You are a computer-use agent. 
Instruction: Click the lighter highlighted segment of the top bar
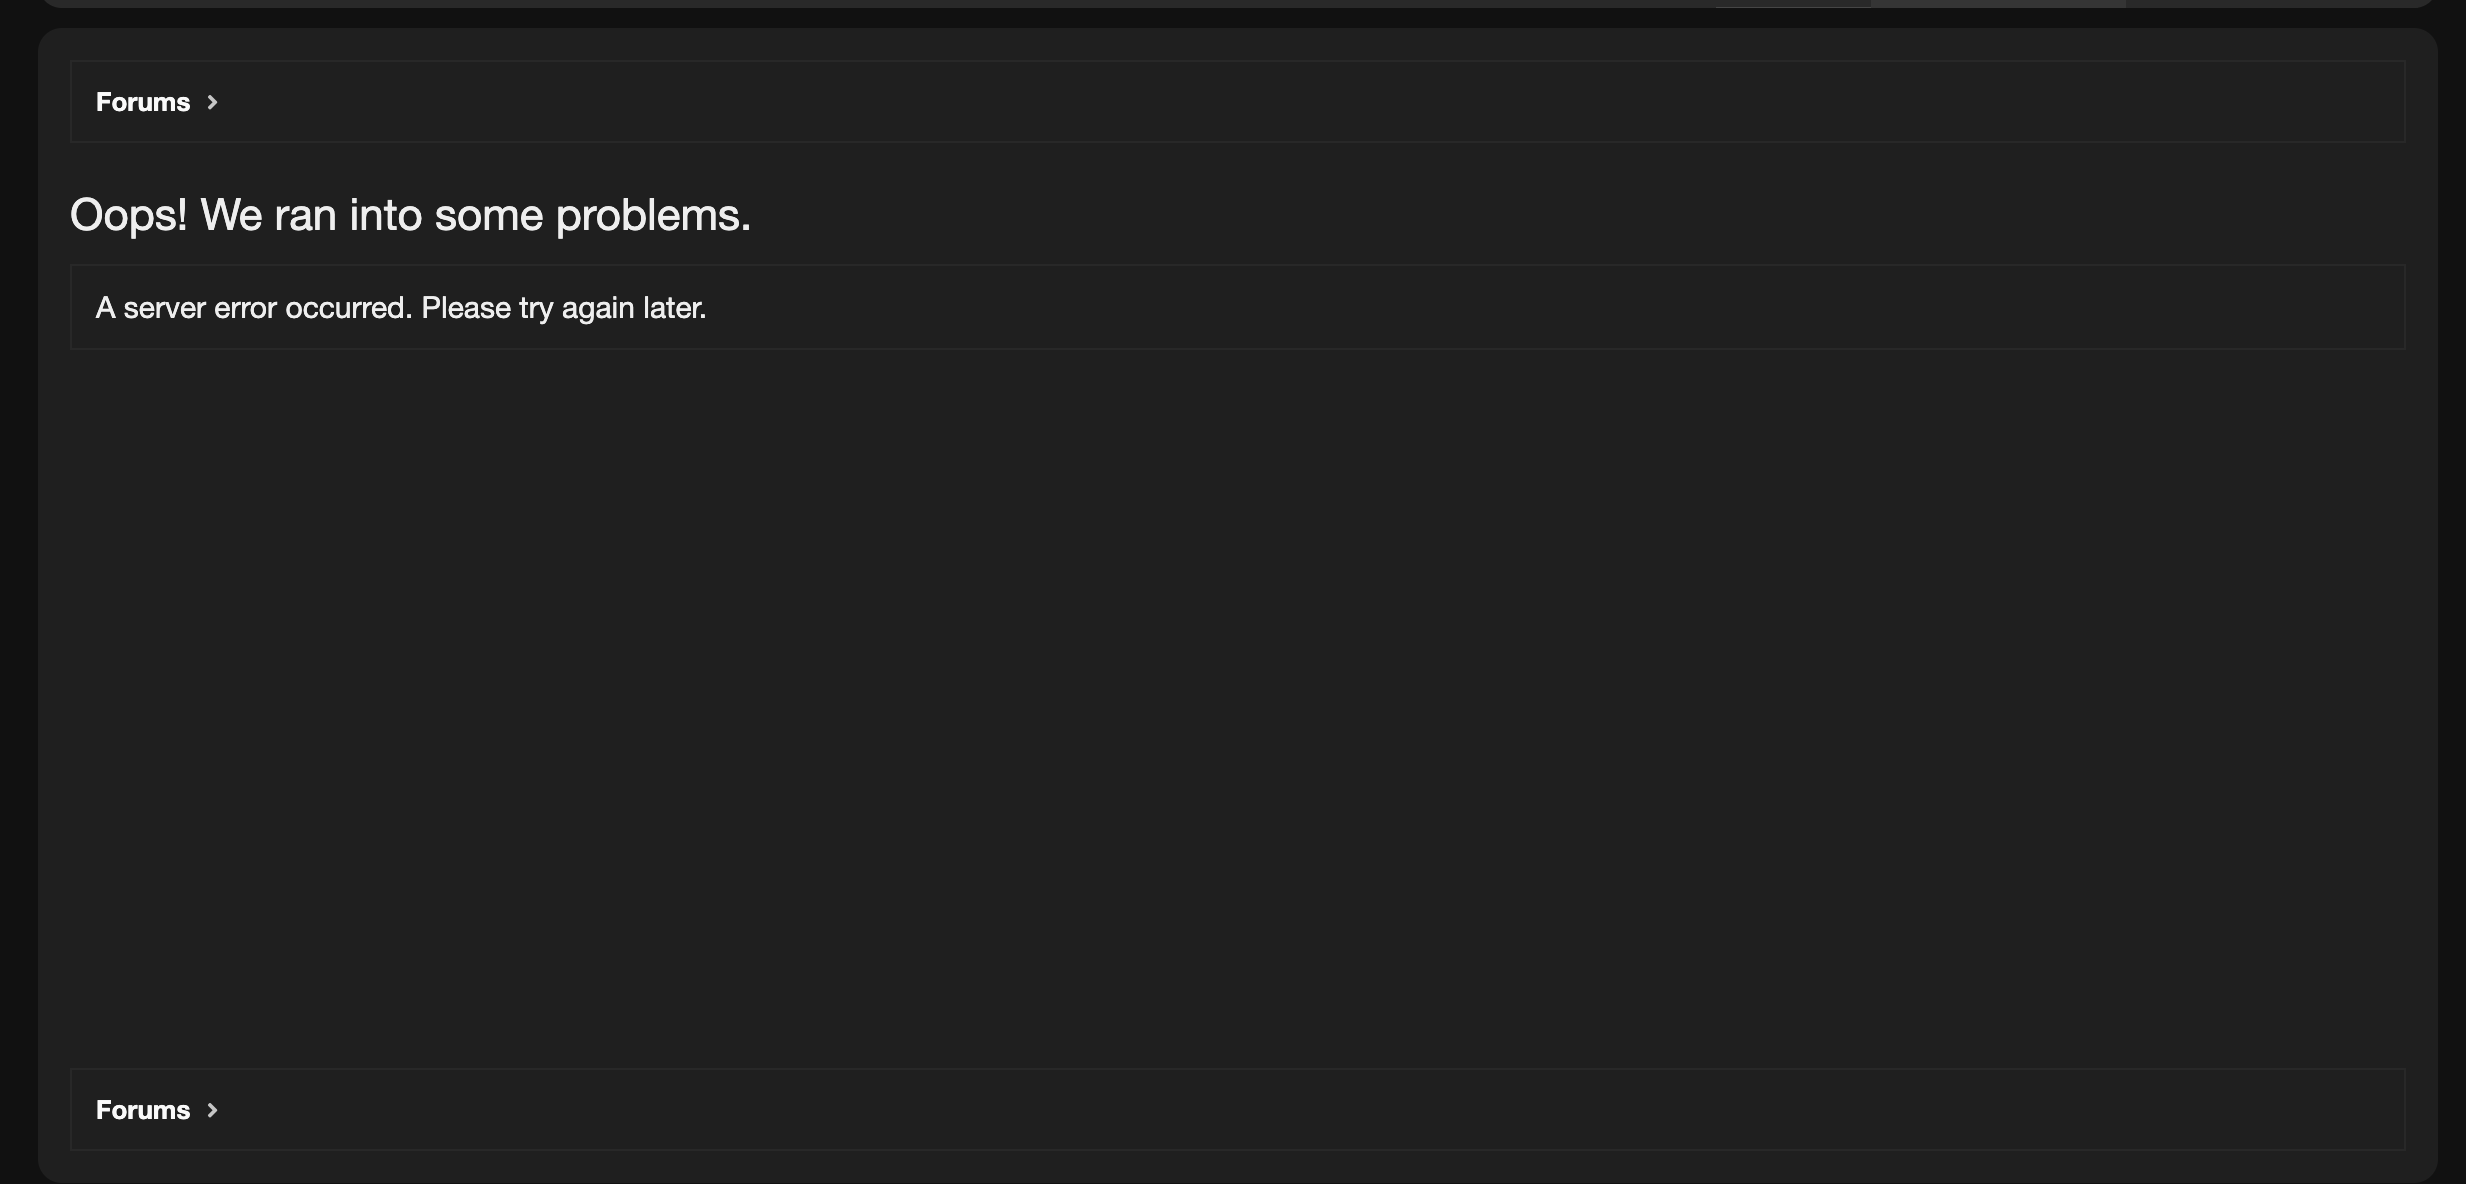(1997, 3)
